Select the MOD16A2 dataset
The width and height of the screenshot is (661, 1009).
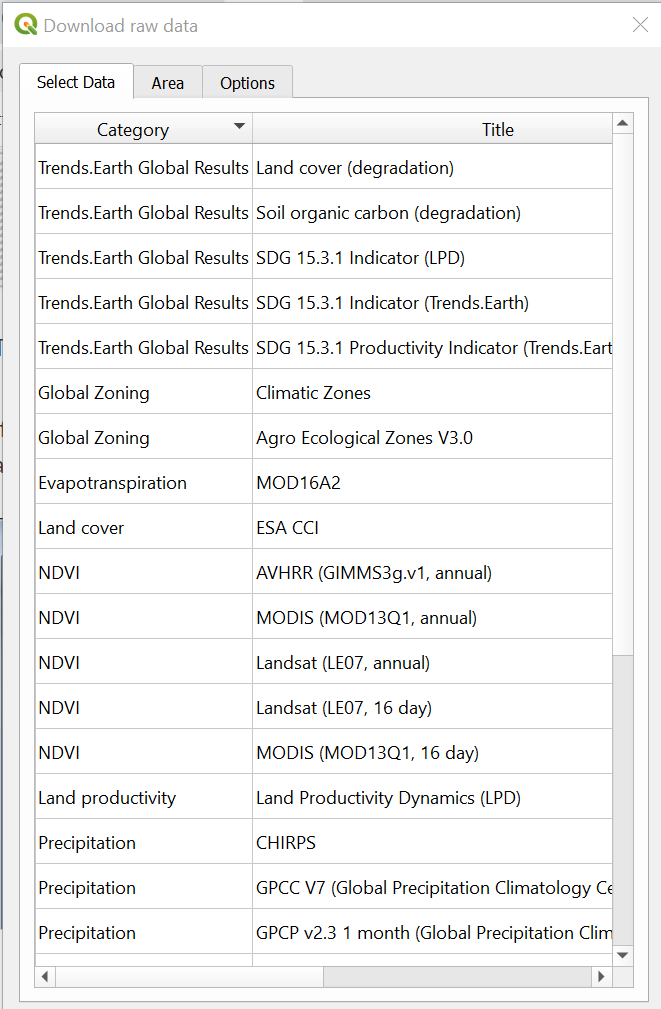pos(432,483)
